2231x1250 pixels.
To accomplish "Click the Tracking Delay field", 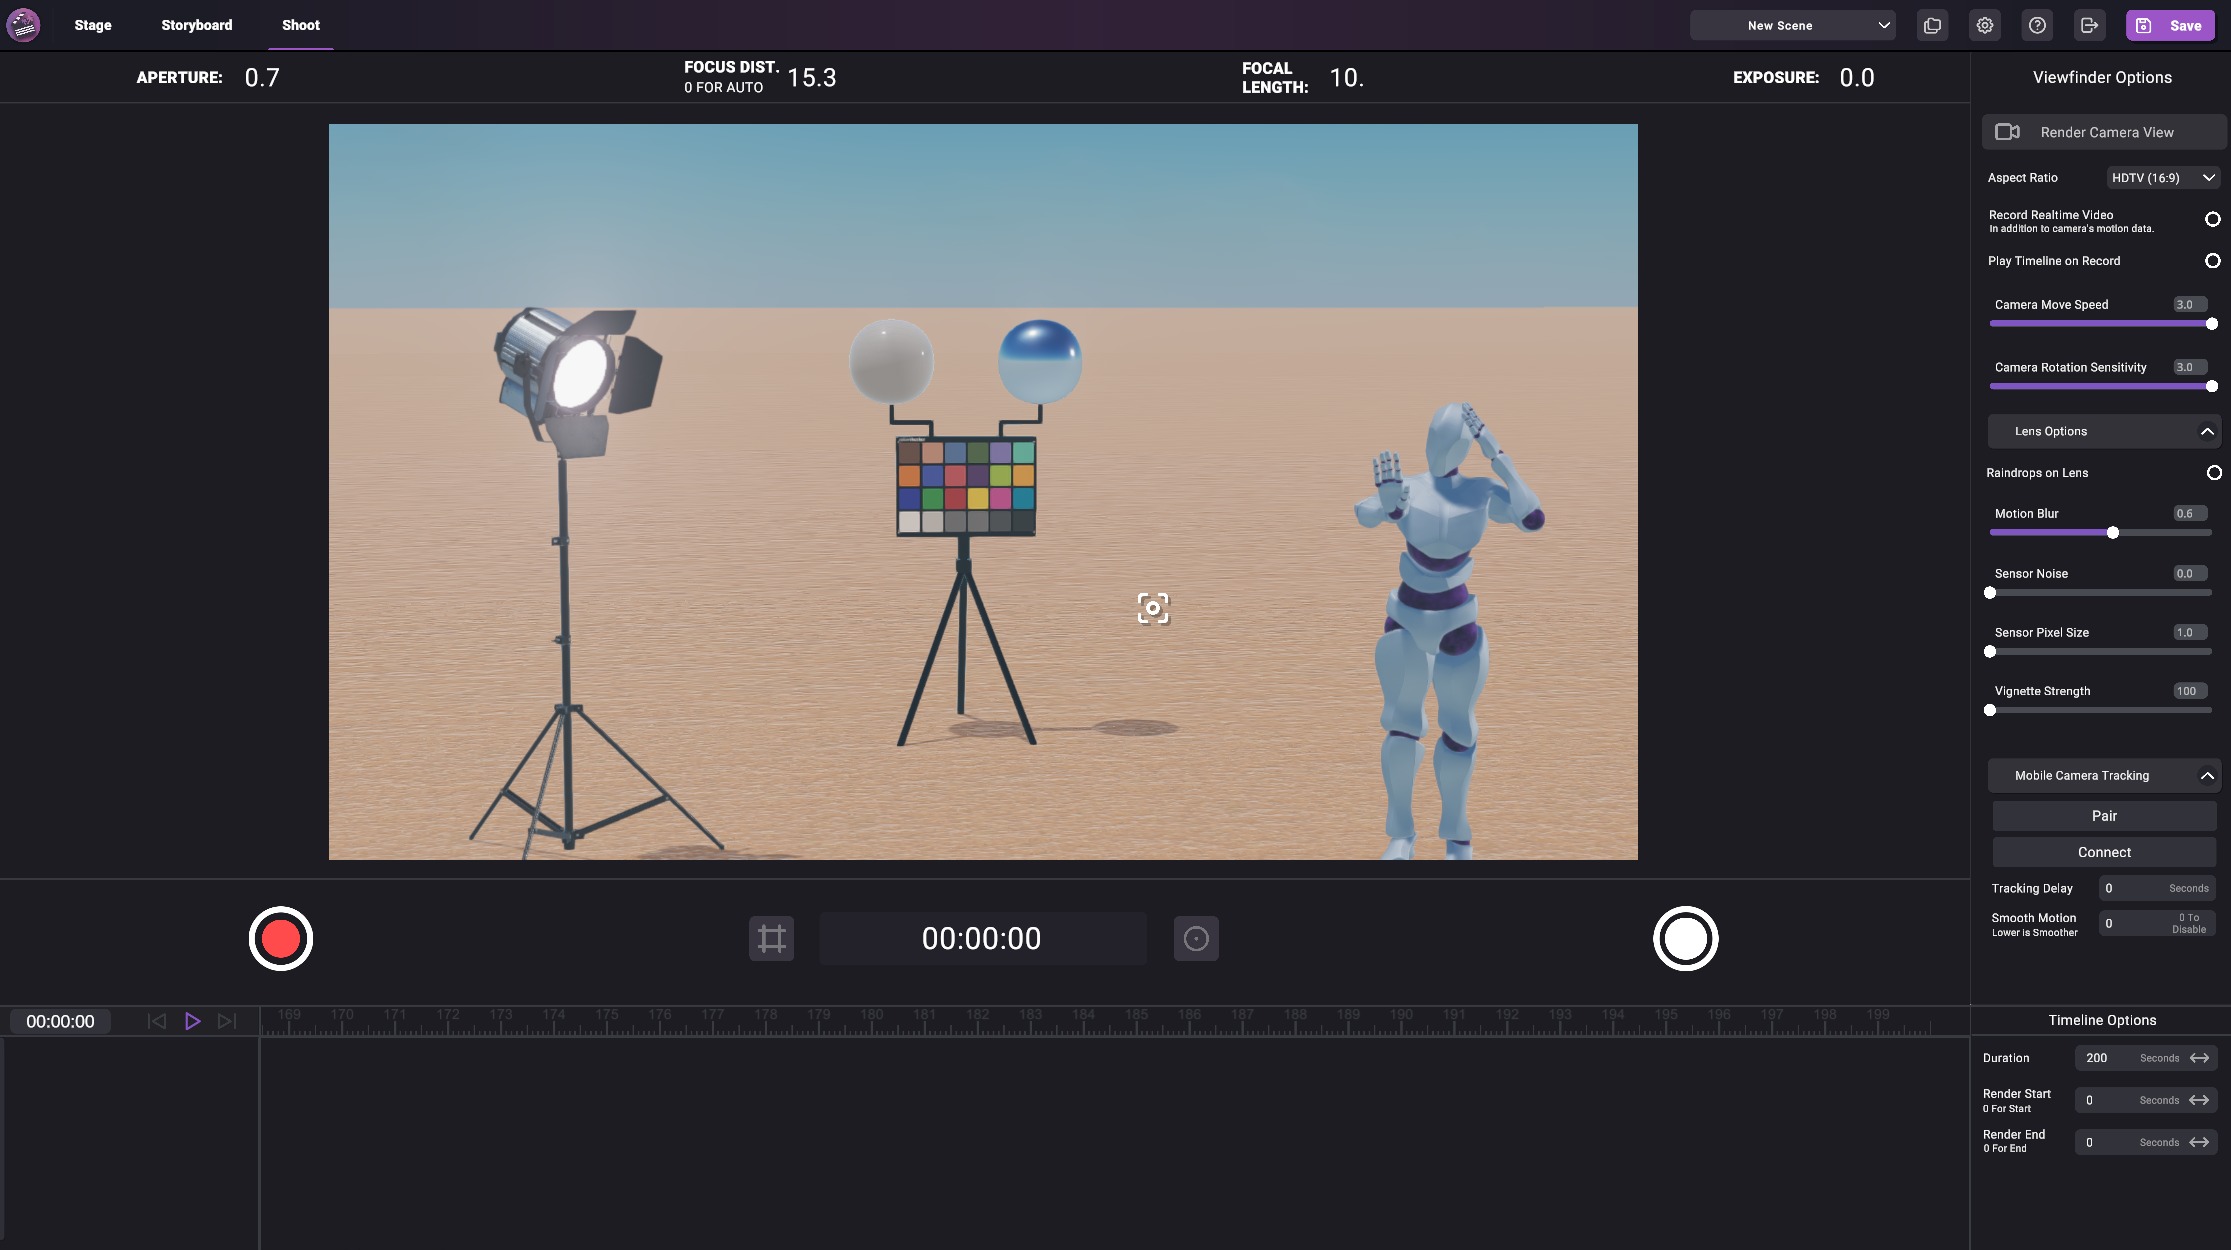I will click(x=2157, y=888).
